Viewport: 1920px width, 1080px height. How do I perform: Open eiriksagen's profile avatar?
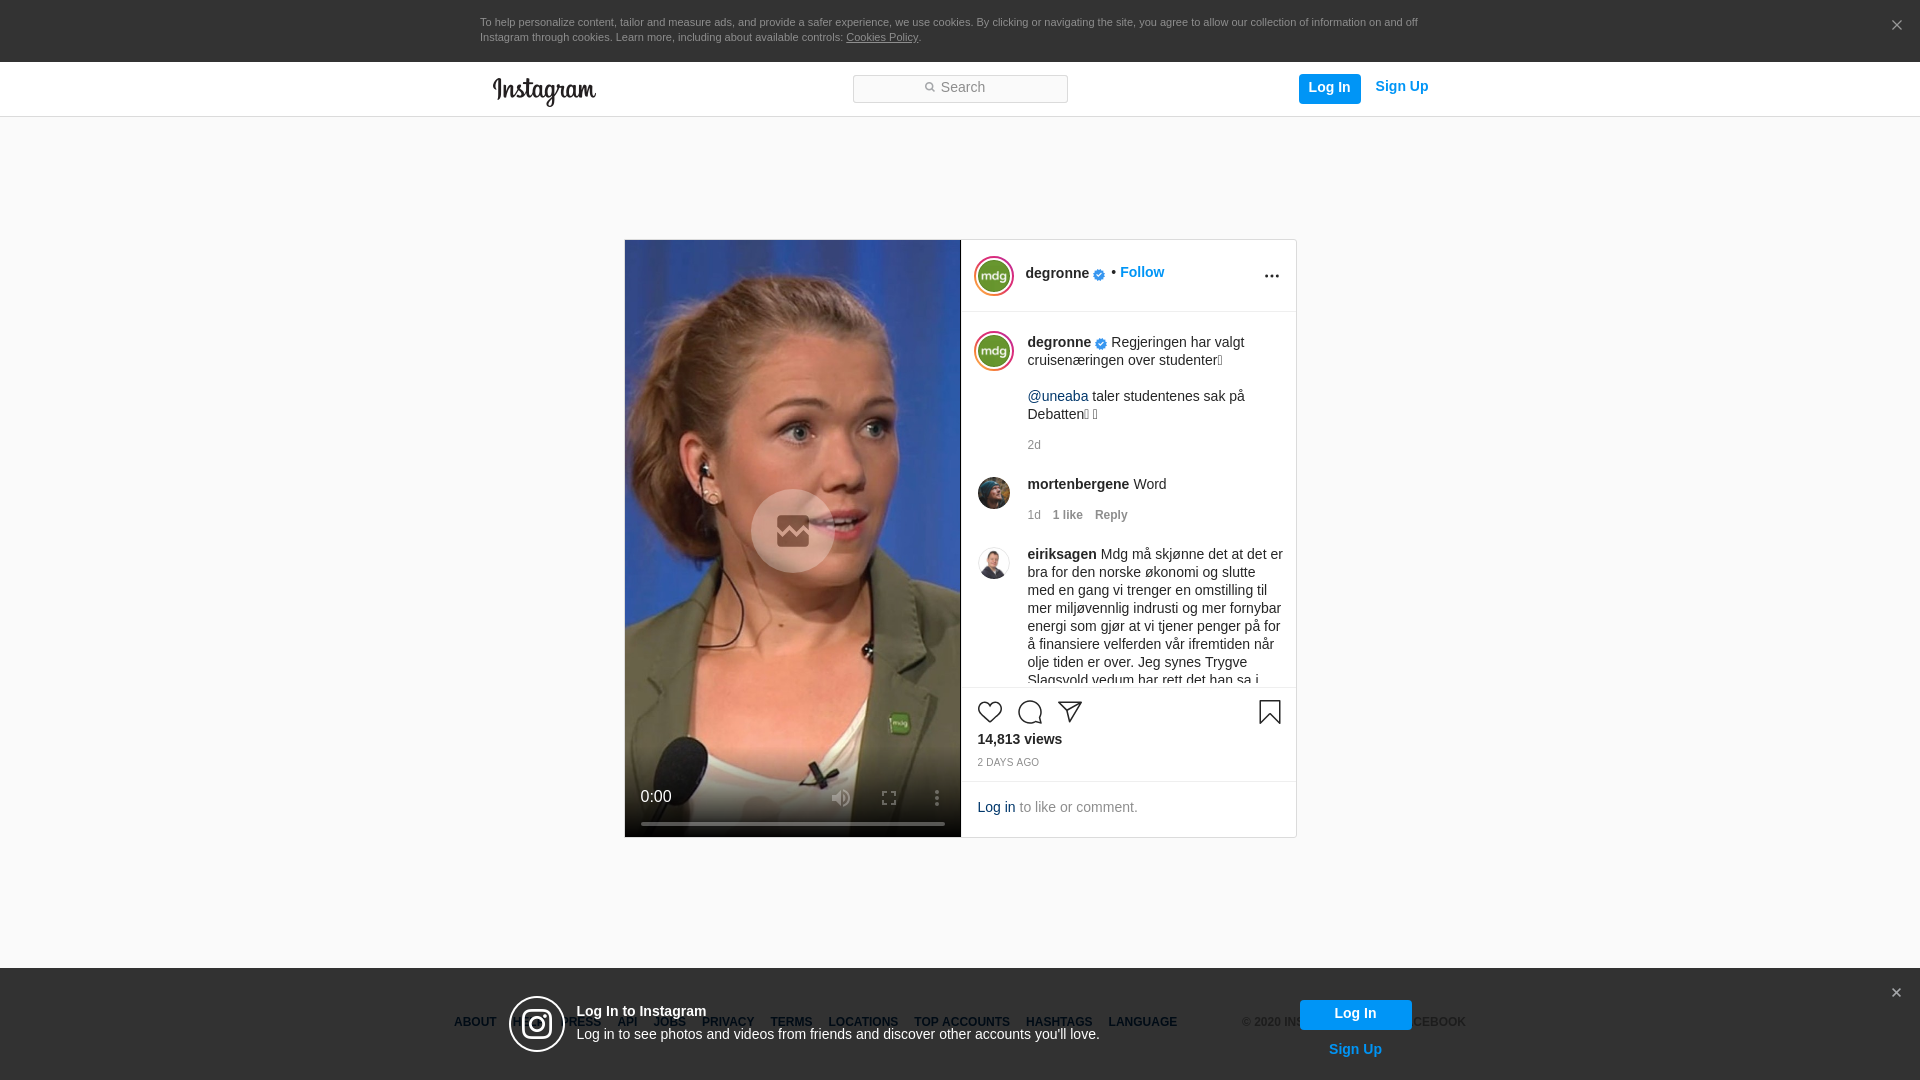pyautogui.click(x=994, y=563)
